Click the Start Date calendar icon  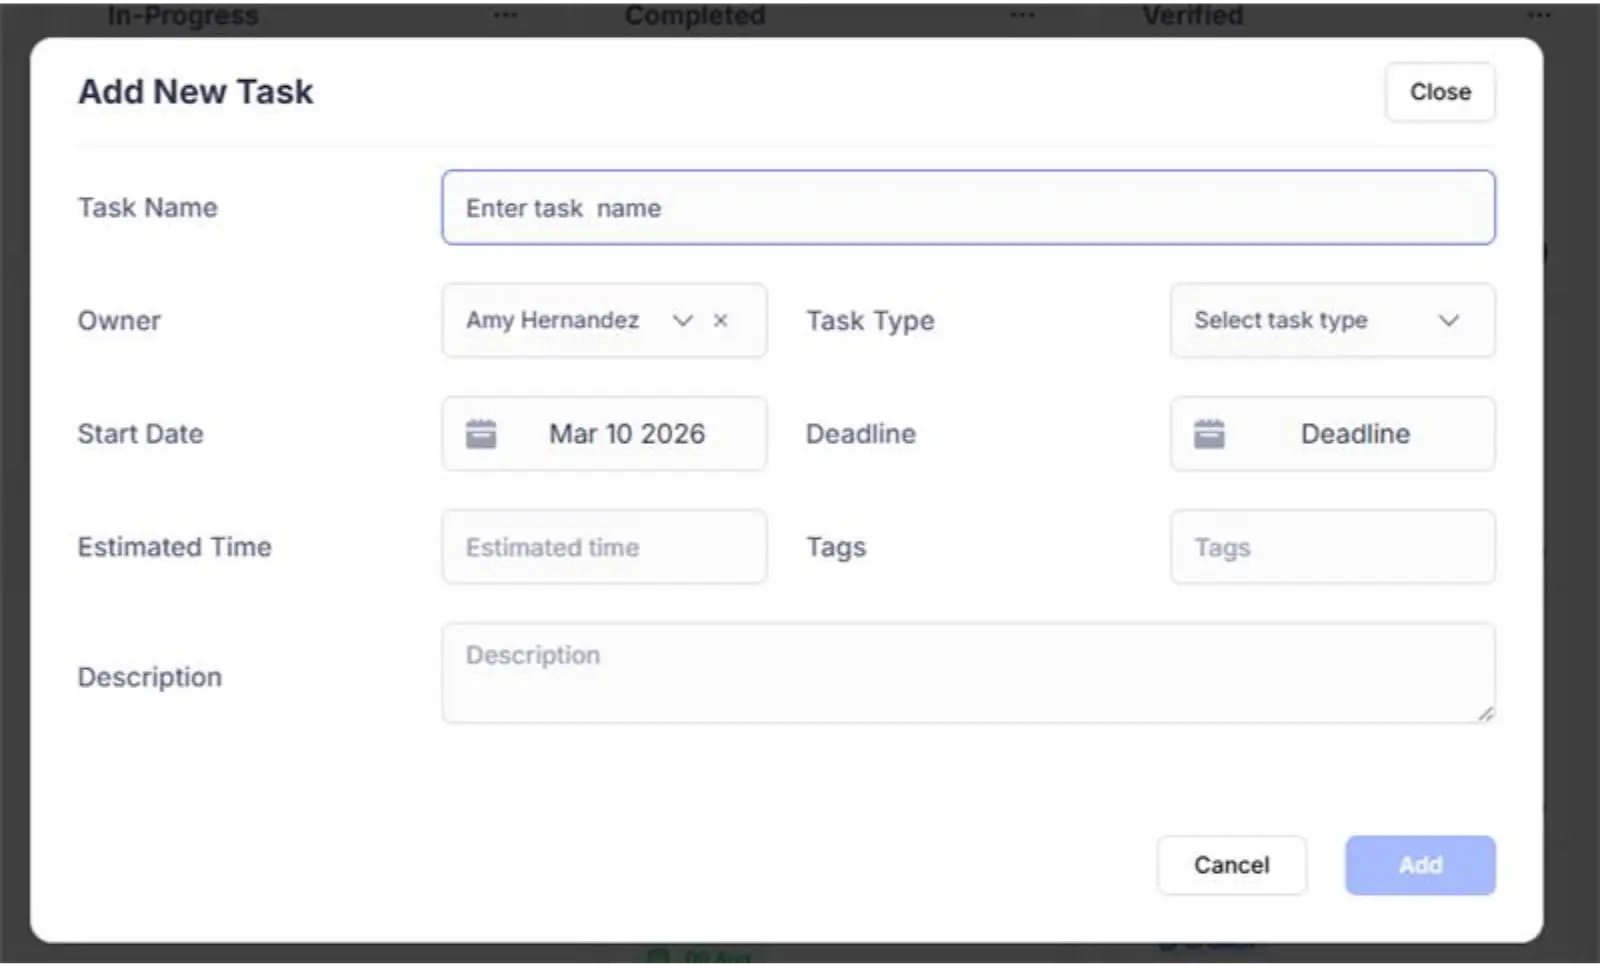pyautogui.click(x=481, y=434)
